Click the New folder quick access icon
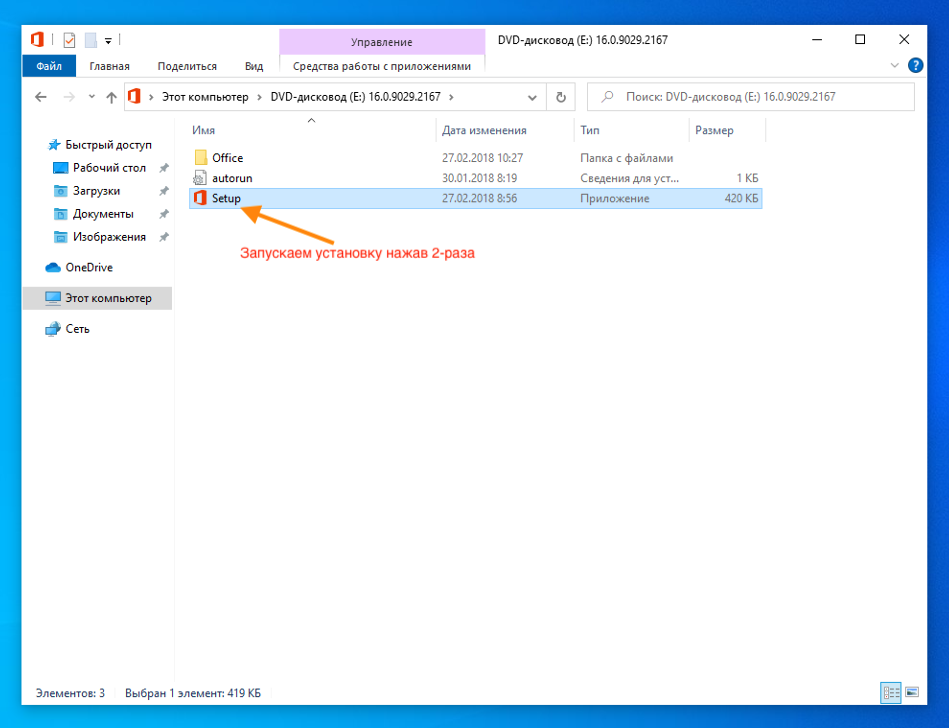The image size is (949, 728). [x=91, y=41]
